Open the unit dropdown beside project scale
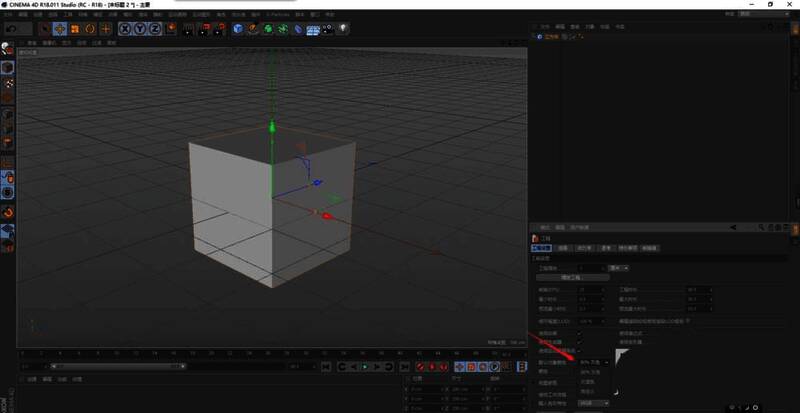Viewport: 800px width, 413px height. pyautogui.click(x=619, y=268)
